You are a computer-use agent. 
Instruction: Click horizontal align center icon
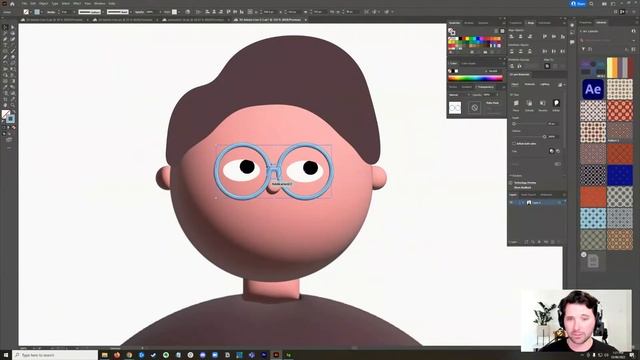pyautogui.click(x=520, y=37)
